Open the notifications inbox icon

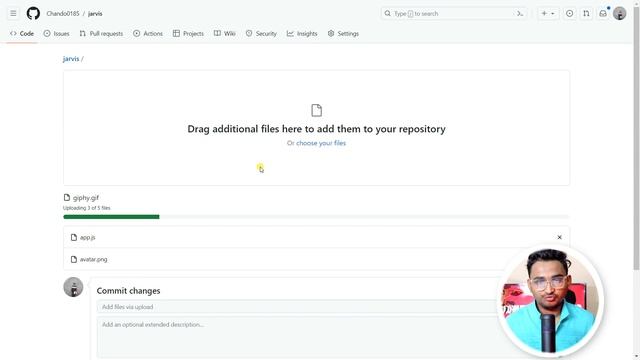coord(603,13)
